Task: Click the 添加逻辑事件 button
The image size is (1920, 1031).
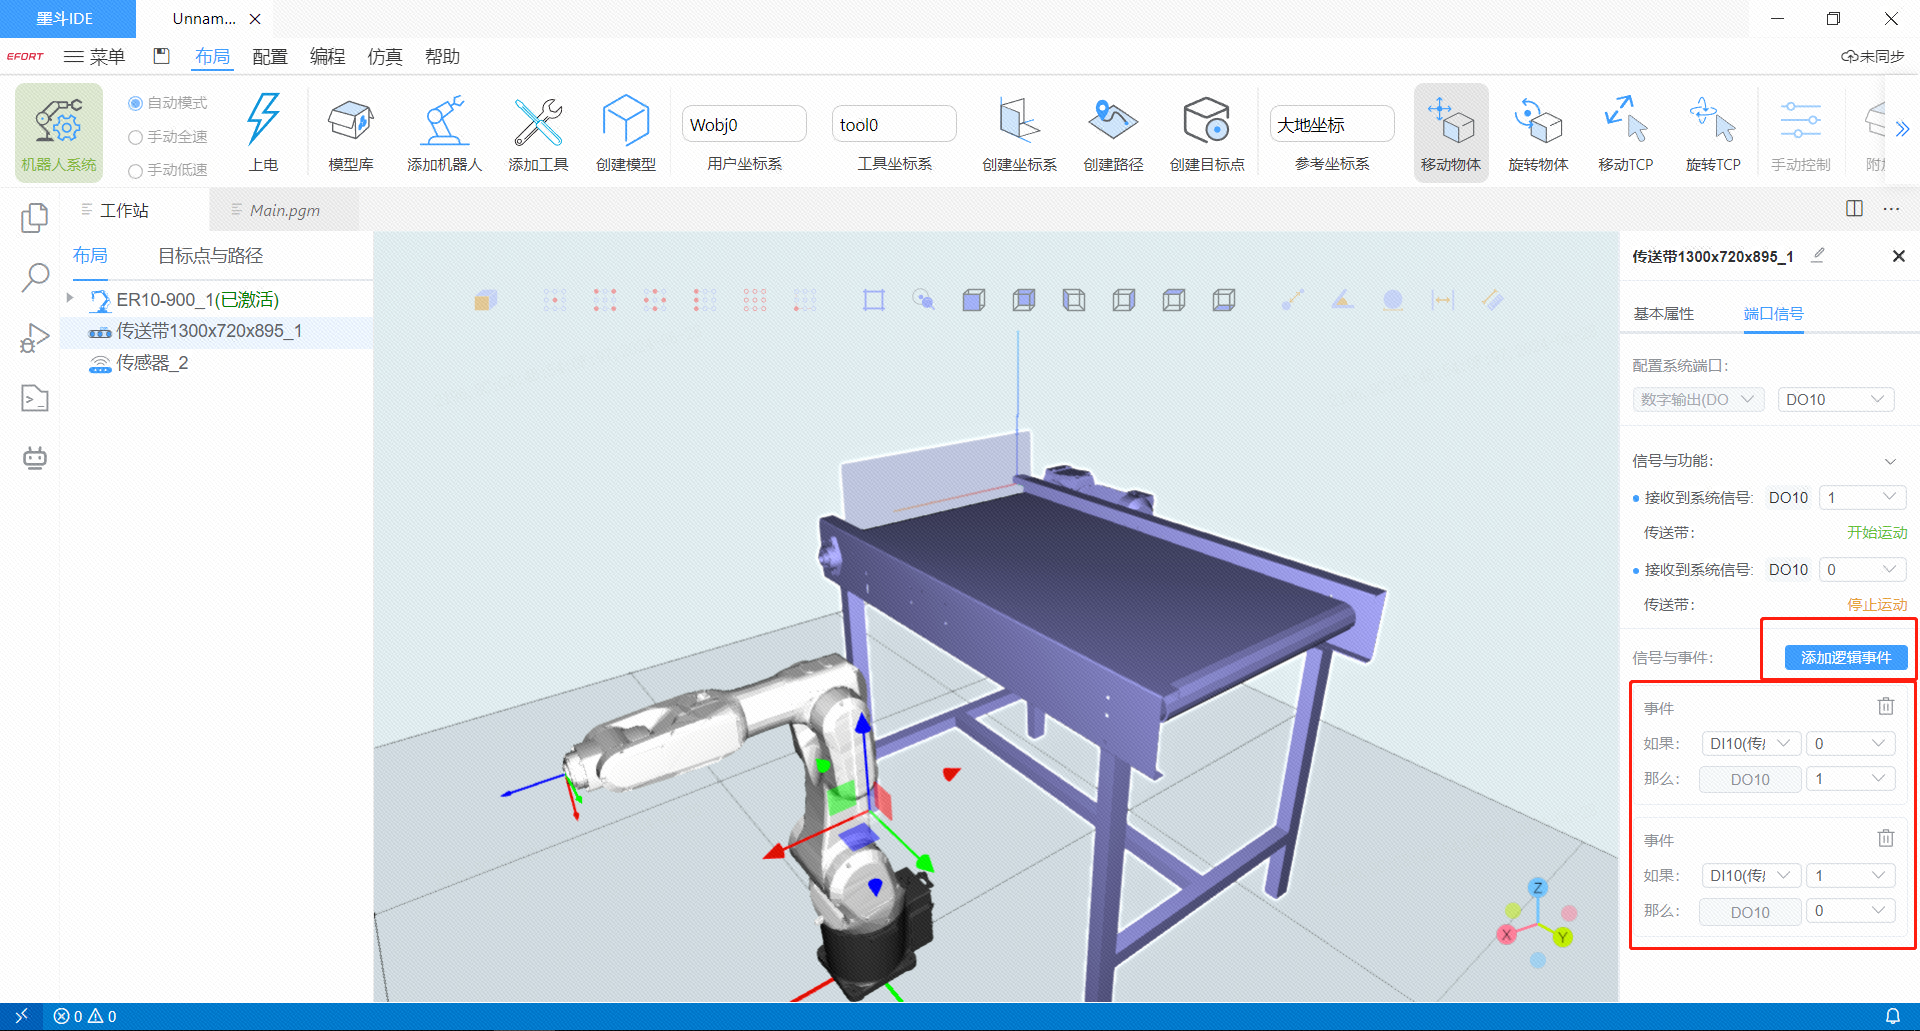Action: tap(1846, 657)
